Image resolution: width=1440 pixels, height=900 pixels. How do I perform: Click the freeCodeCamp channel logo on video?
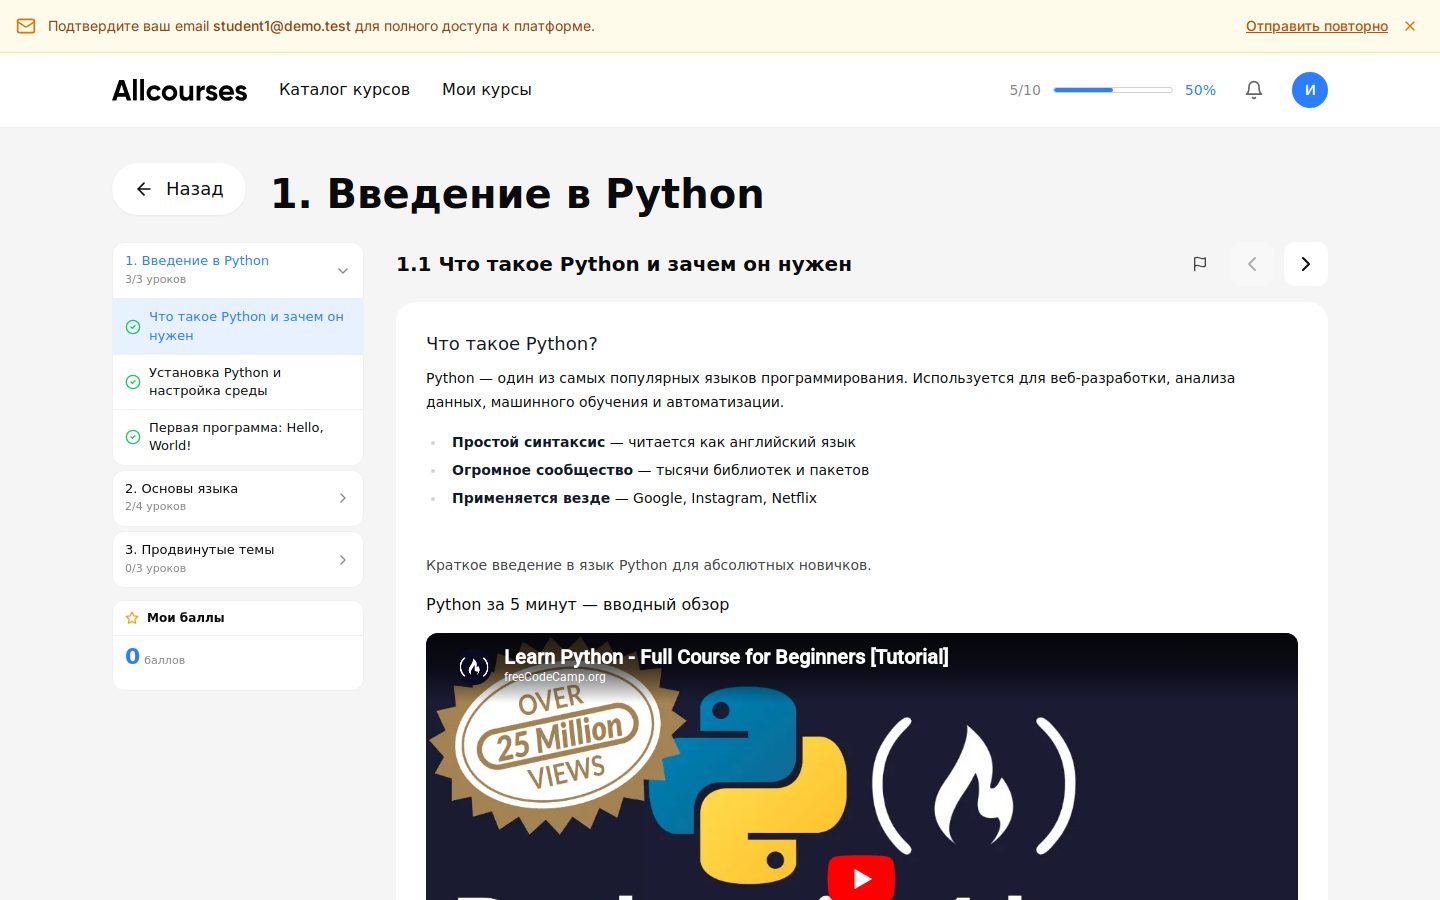pyautogui.click(x=474, y=666)
